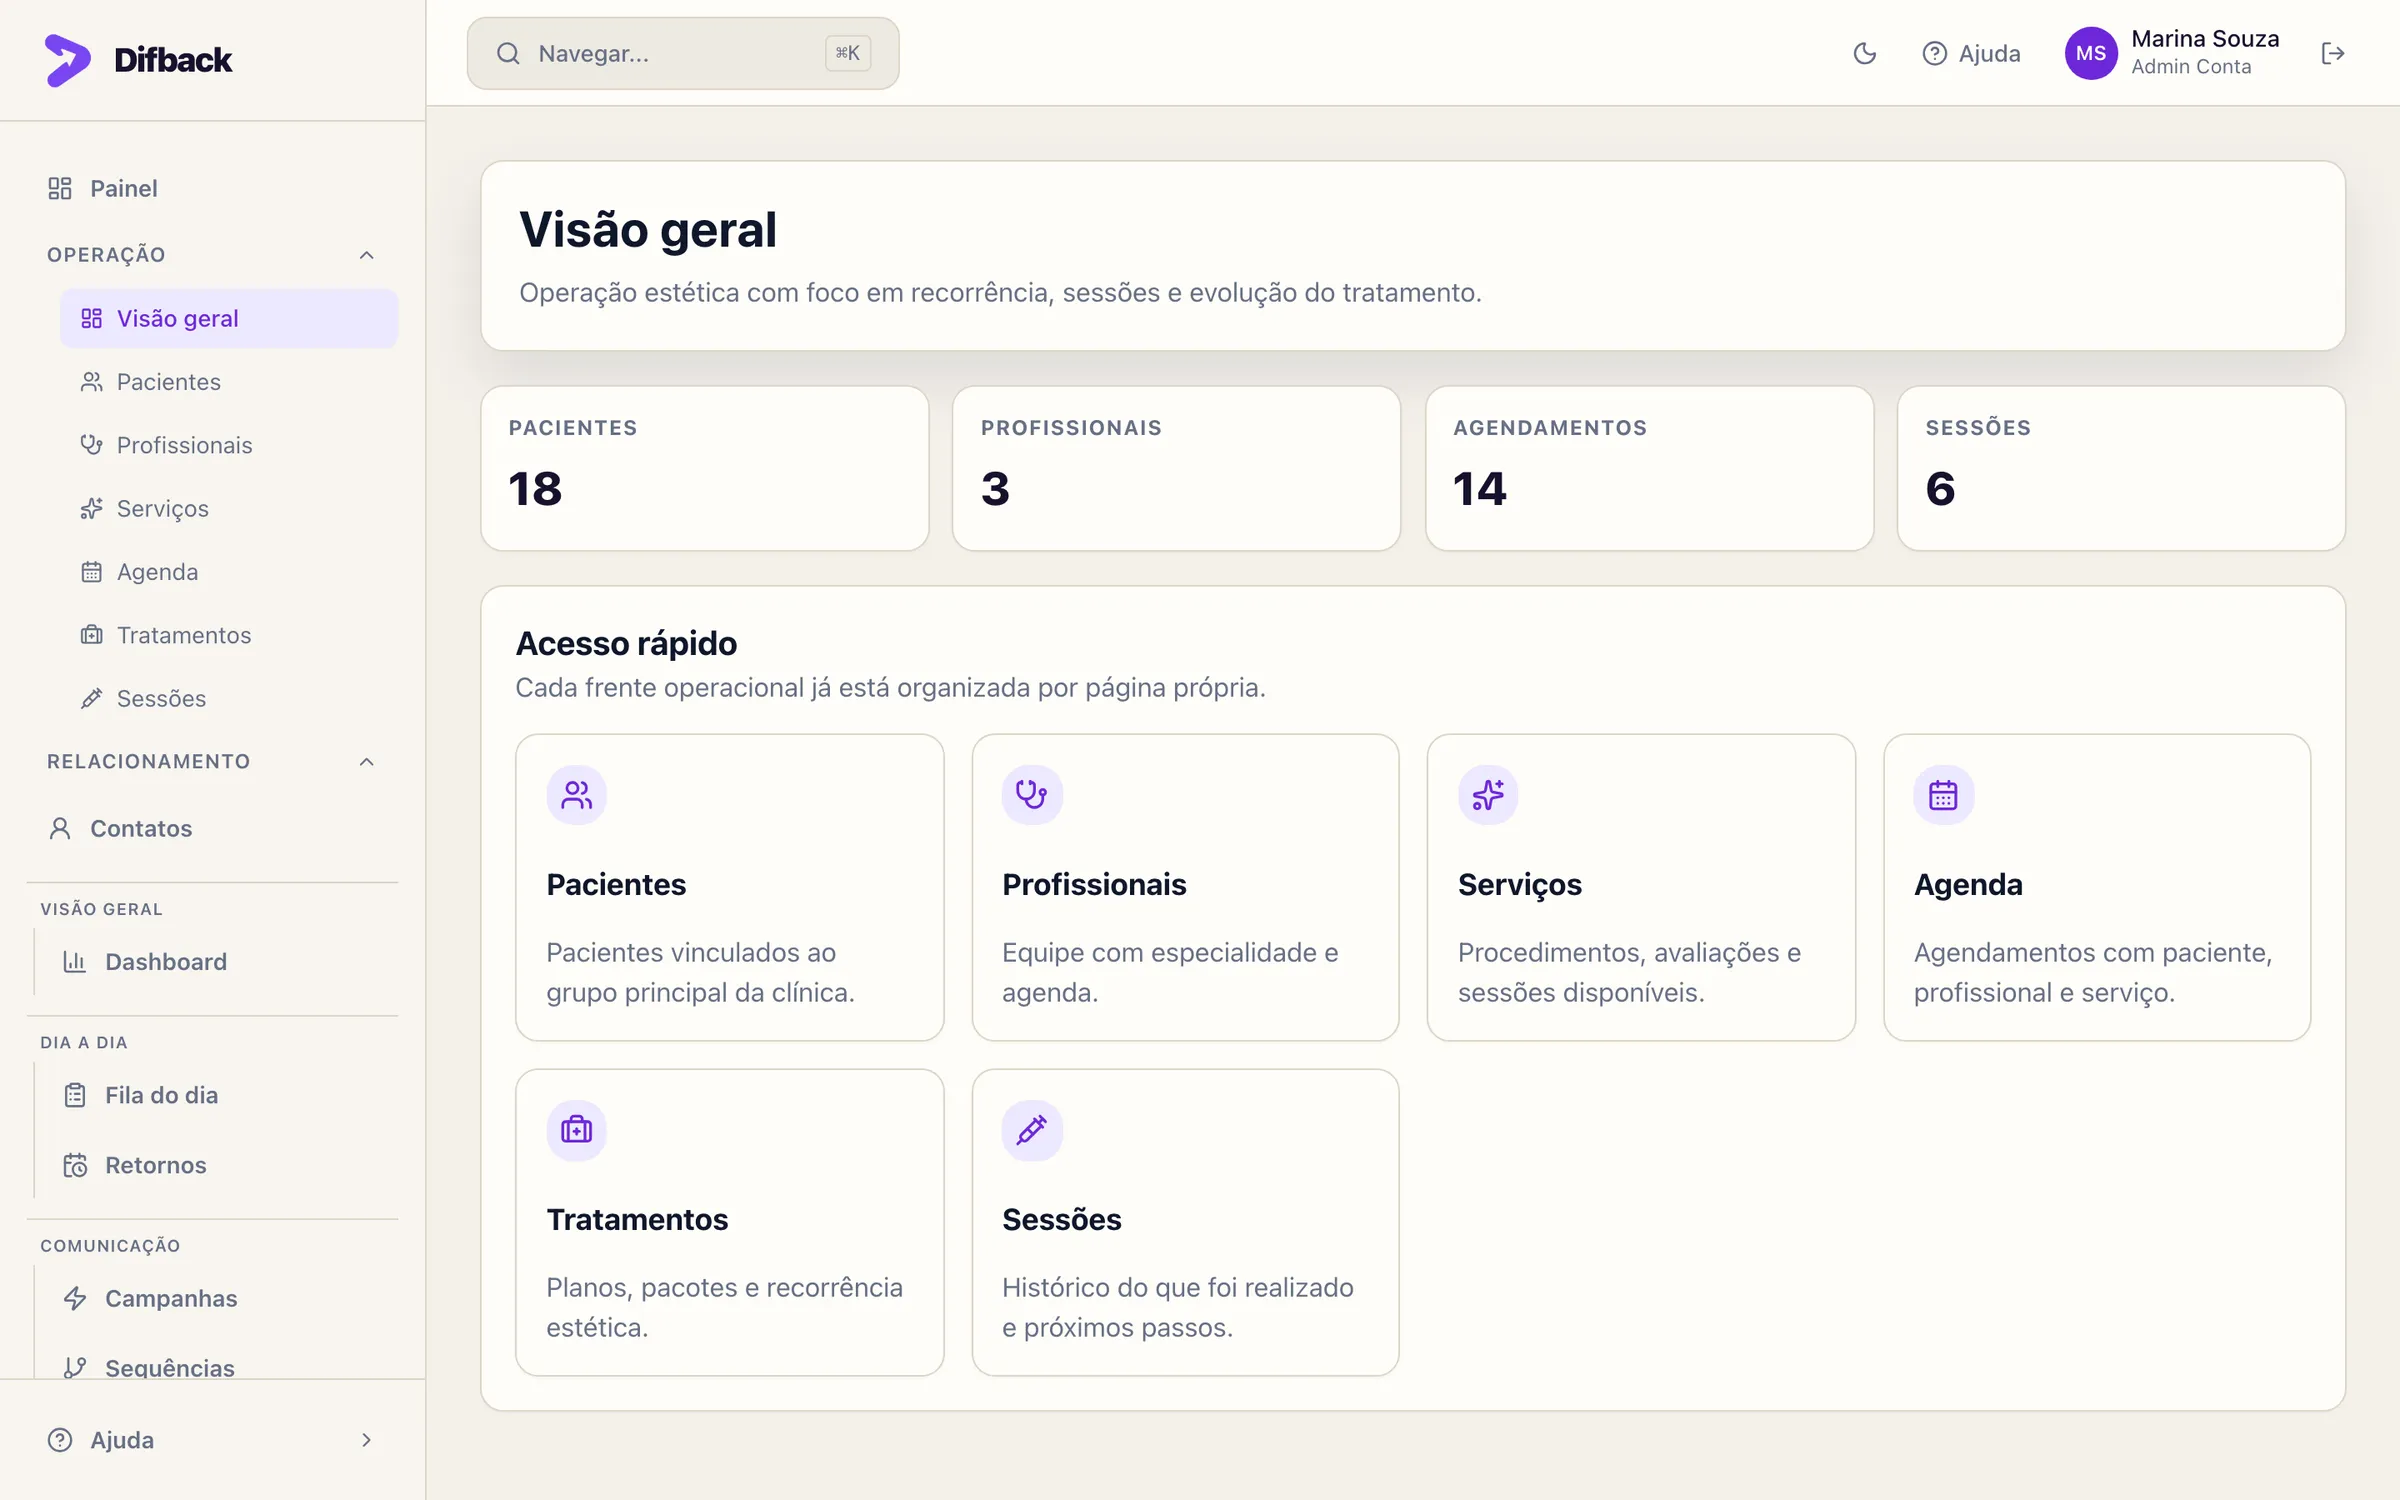The height and width of the screenshot is (1500, 2400).
Task: Open the Serviços quick access card title
Action: click(1519, 885)
